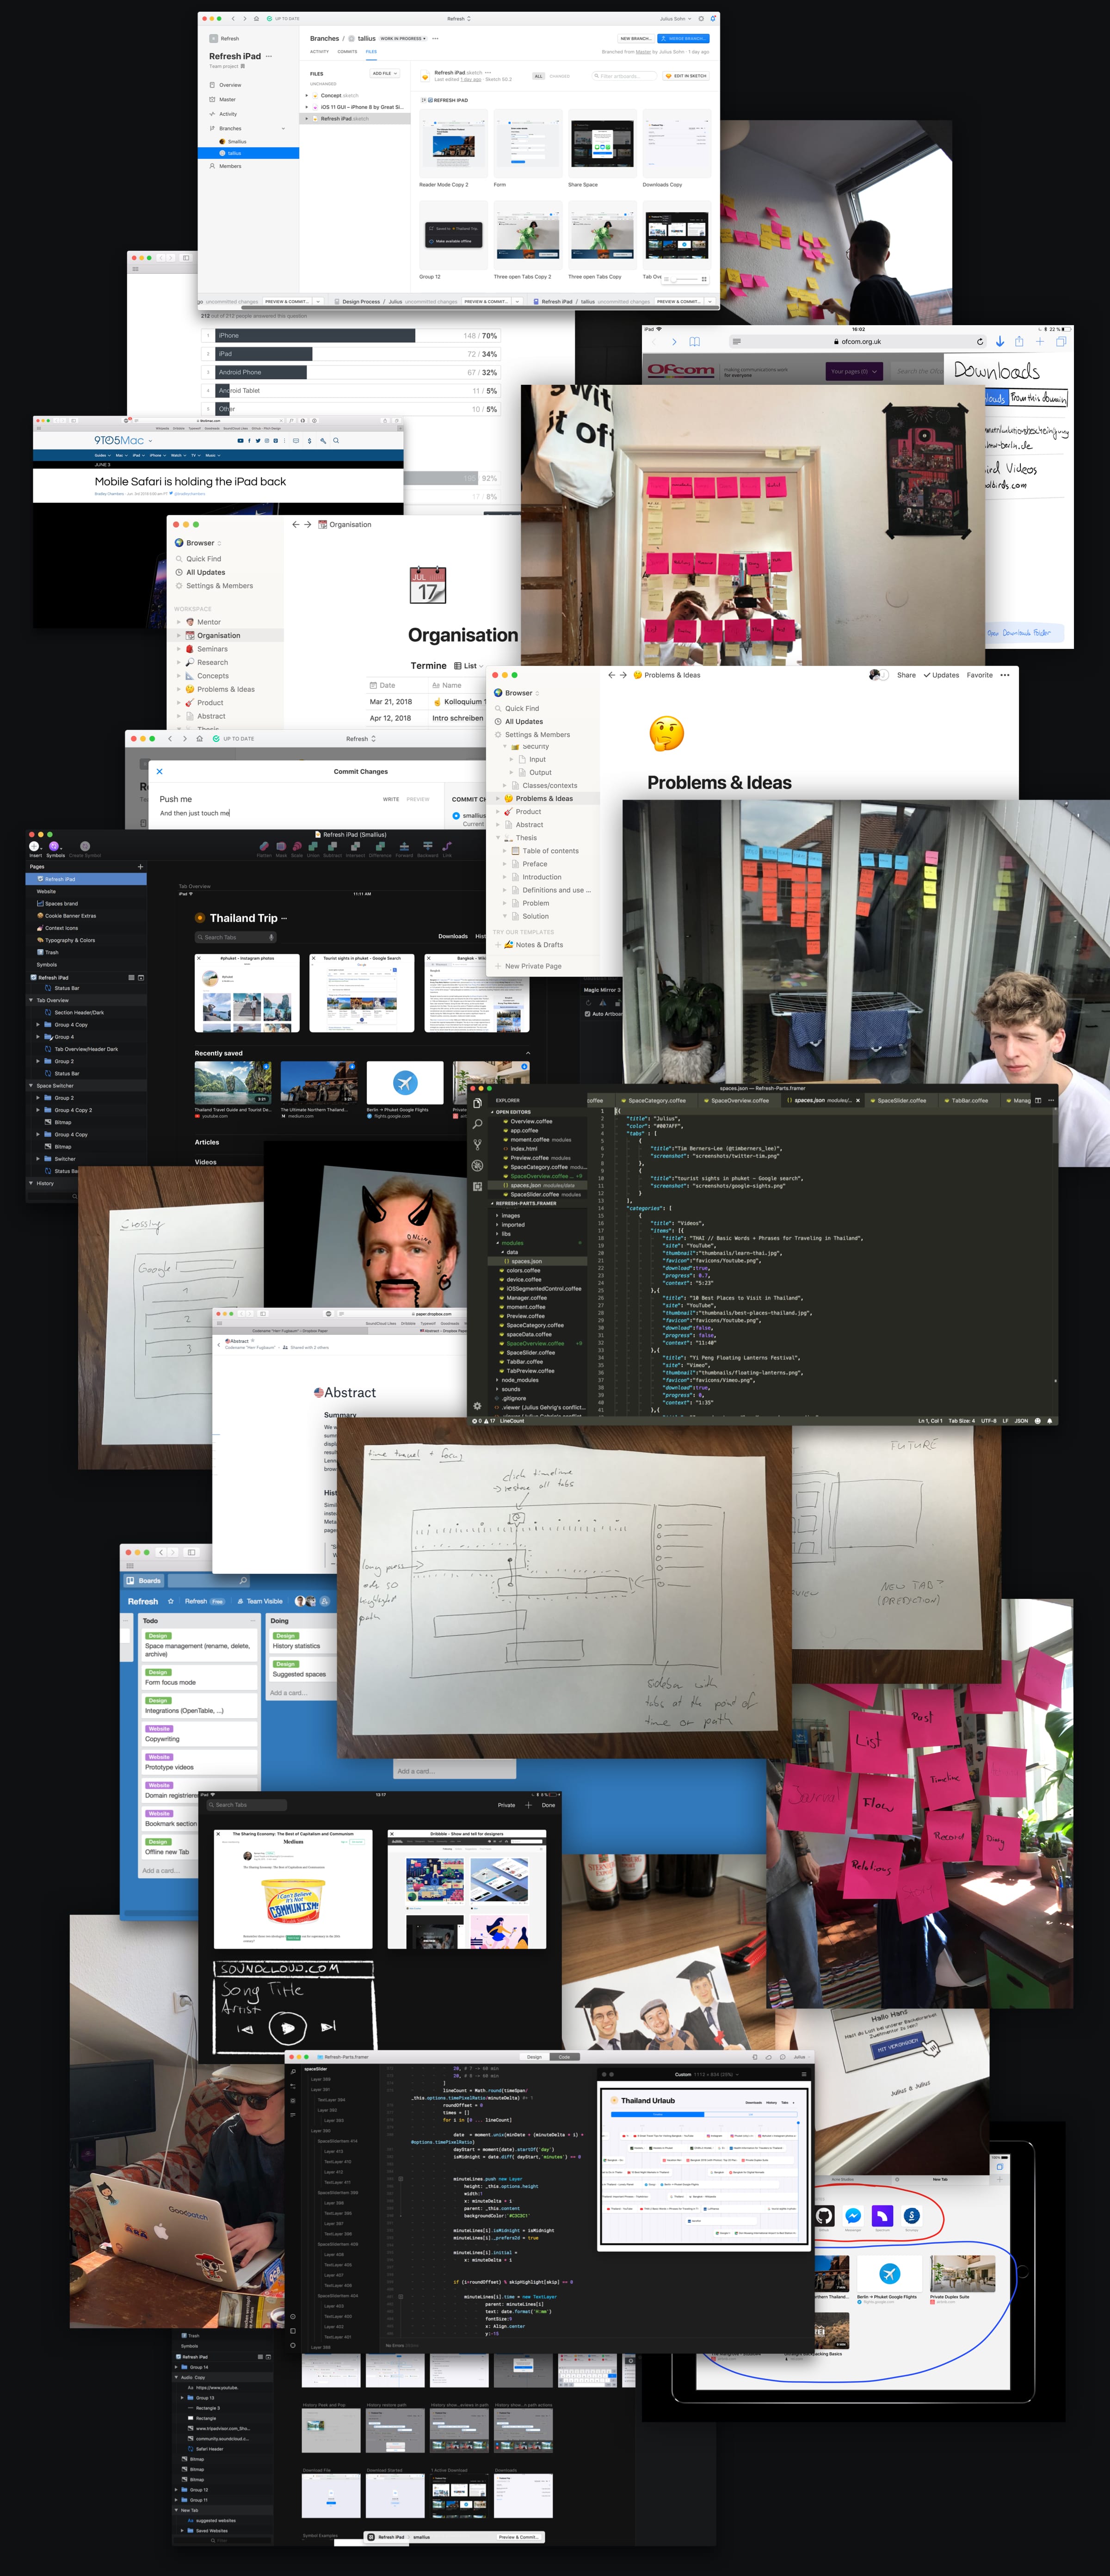1110x2576 pixels.
Task: Add a new page in Sketch Pages panel
Action: pyautogui.click(x=140, y=867)
